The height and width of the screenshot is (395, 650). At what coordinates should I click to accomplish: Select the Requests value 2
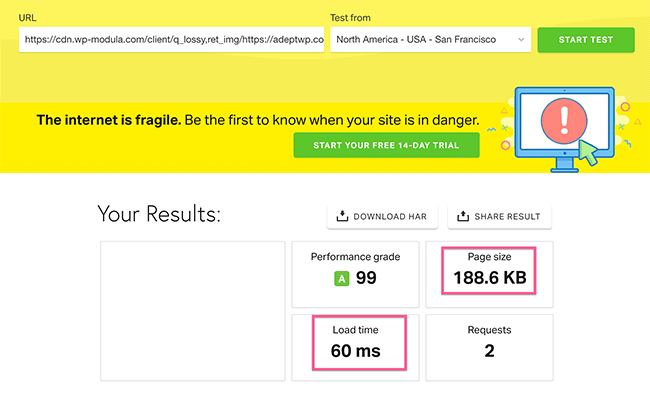click(490, 351)
